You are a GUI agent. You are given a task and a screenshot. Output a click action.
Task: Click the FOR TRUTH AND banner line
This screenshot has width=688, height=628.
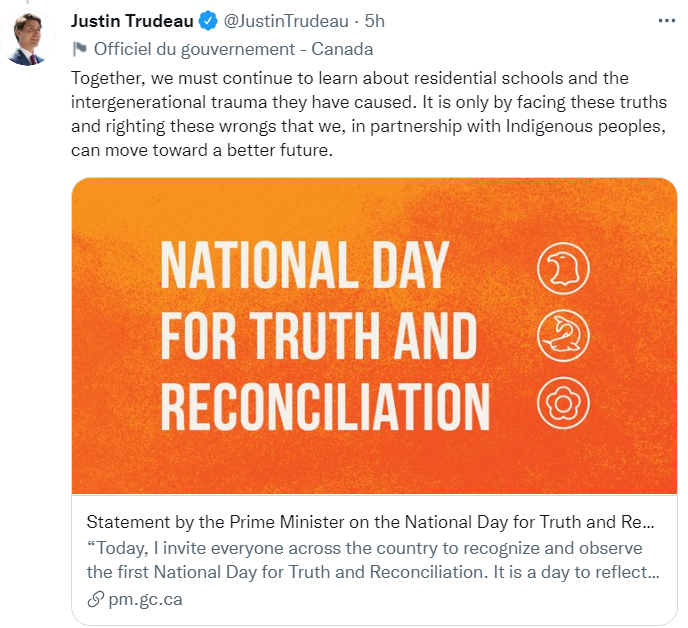pos(319,336)
